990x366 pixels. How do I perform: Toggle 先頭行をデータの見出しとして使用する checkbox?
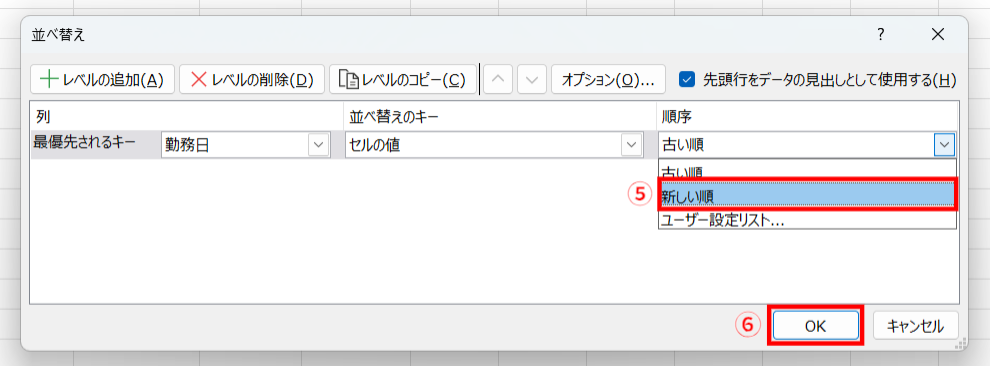click(687, 80)
